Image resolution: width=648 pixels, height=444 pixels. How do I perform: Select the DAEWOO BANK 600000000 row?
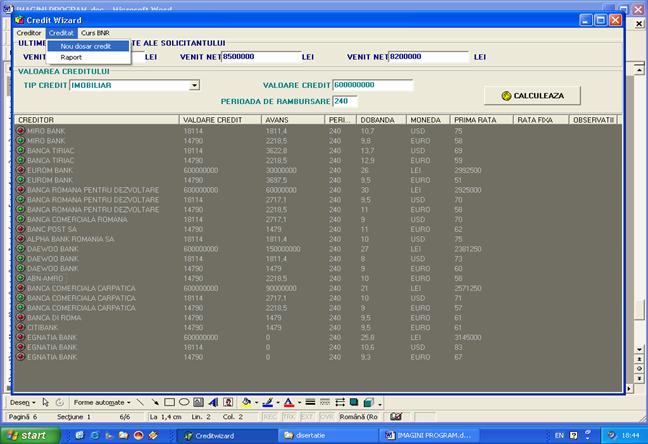[x=317, y=248]
